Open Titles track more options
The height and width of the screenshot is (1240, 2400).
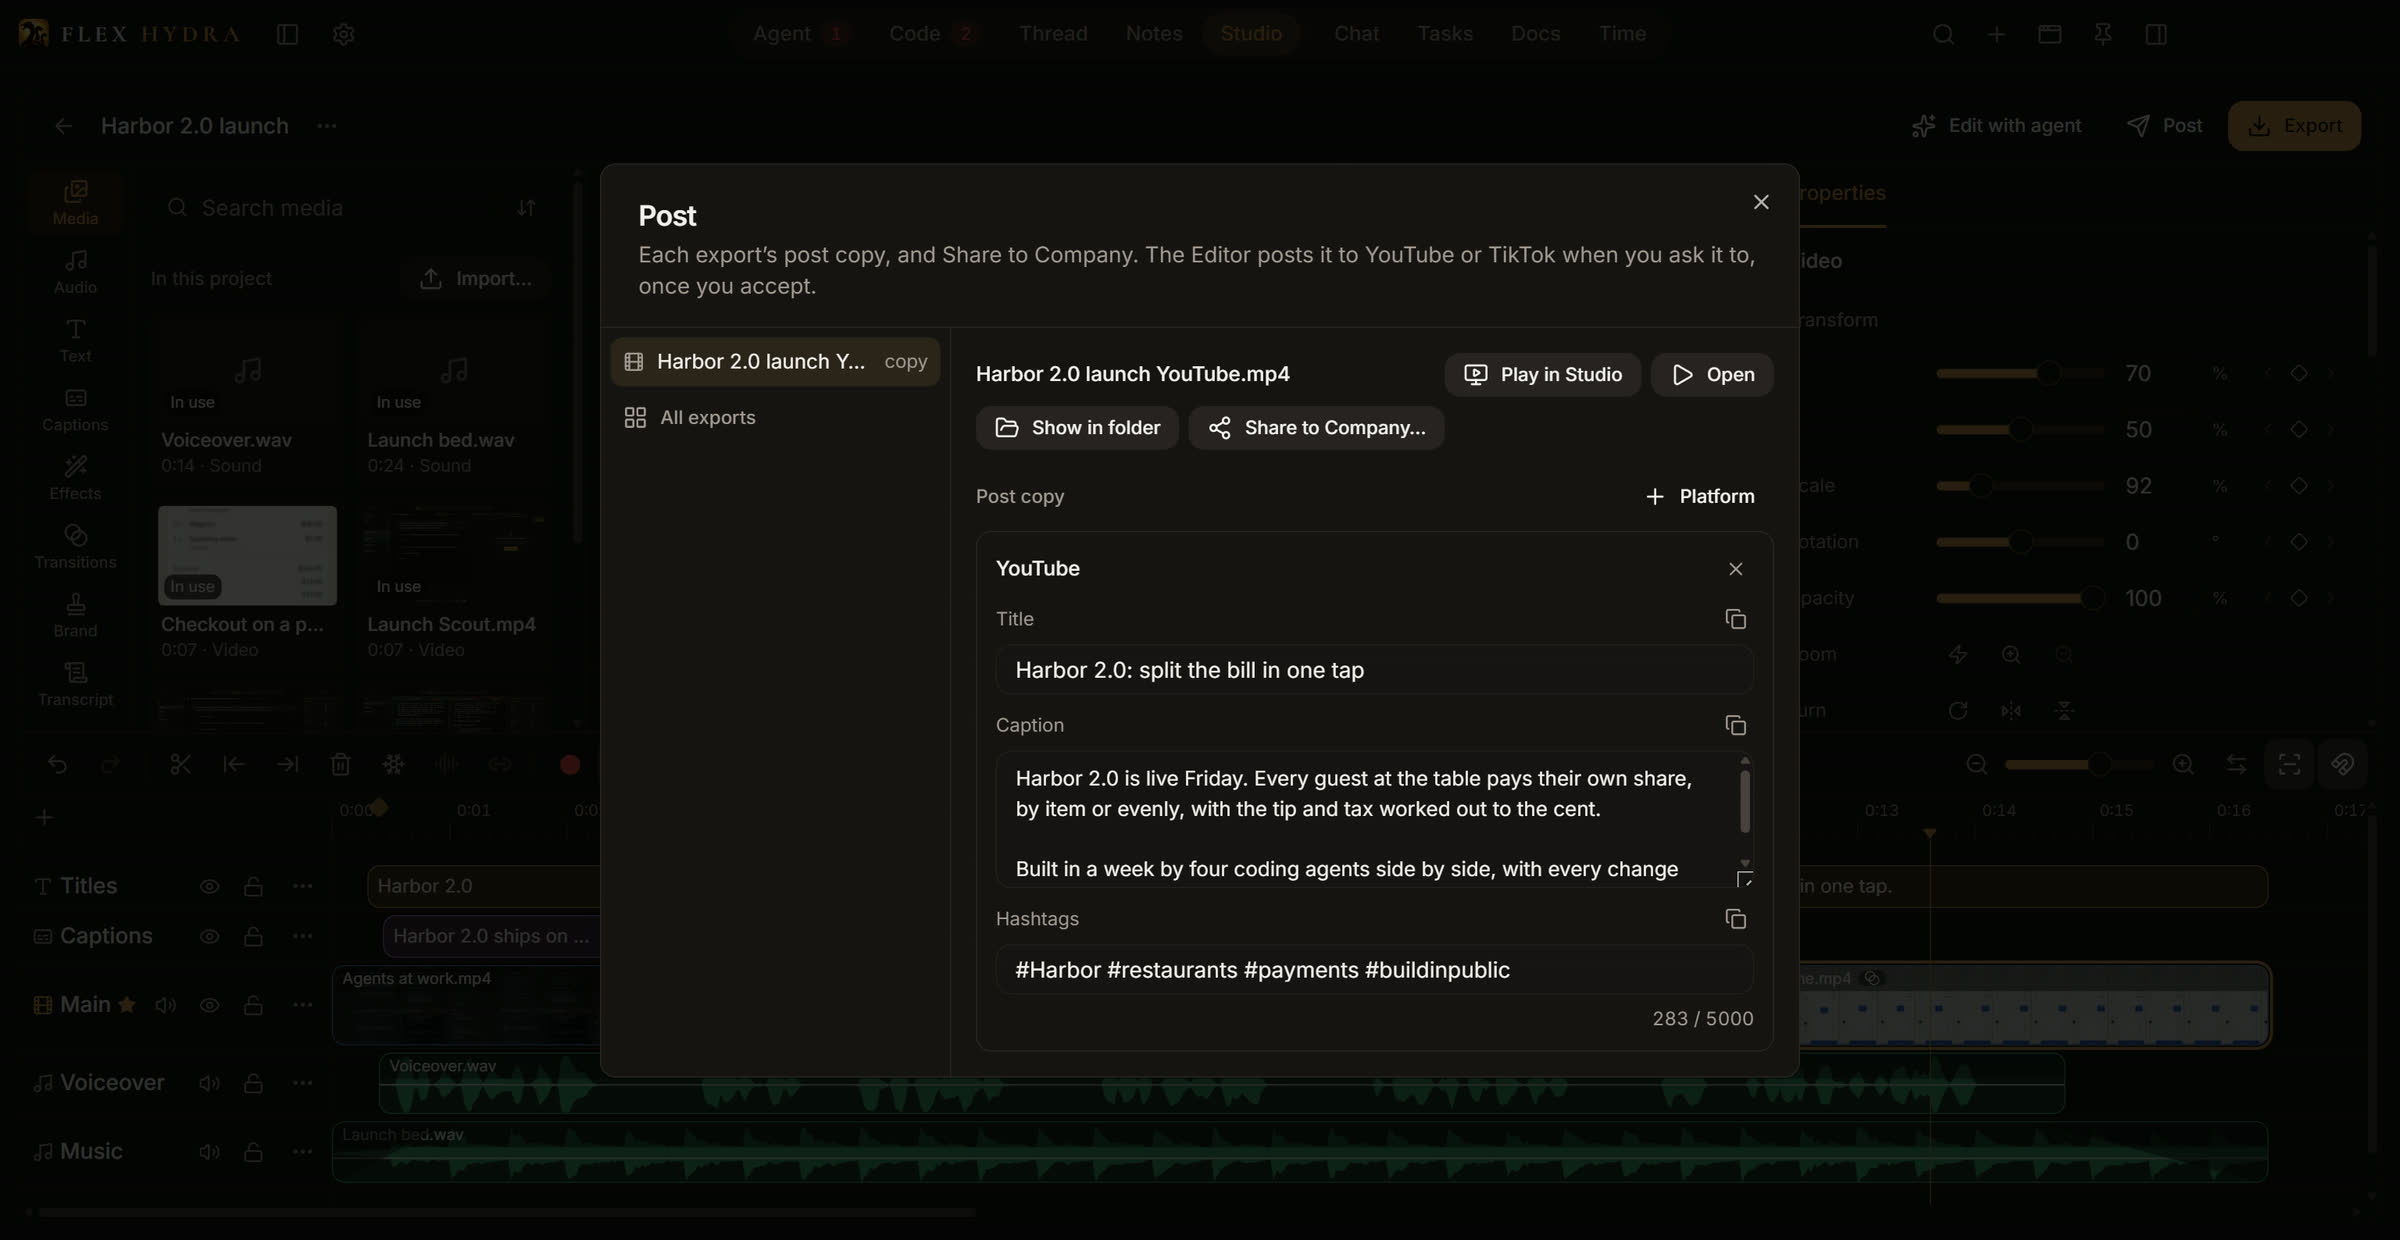pos(302,886)
